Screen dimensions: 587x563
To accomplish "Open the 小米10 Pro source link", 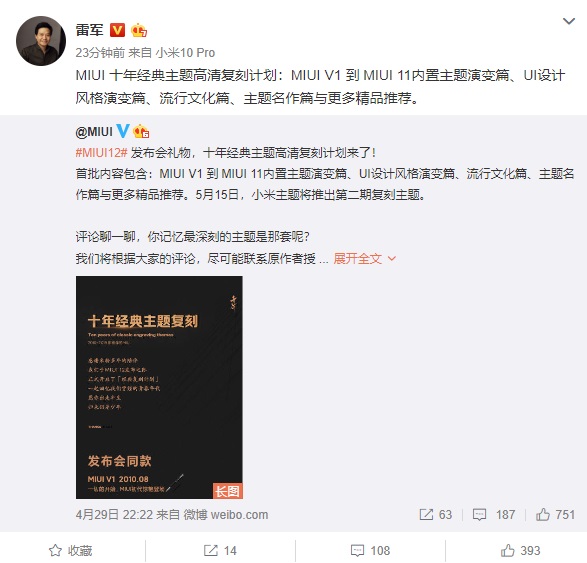I will (x=185, y=53).
